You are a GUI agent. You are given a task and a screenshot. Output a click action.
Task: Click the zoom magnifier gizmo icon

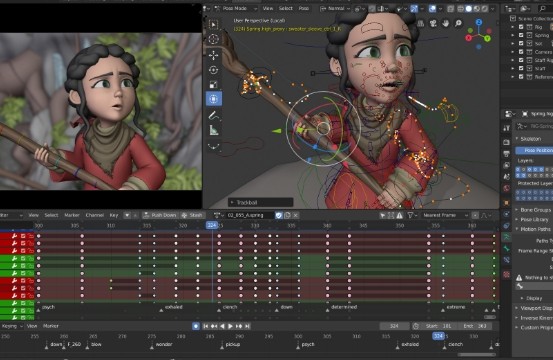(458, 23)
